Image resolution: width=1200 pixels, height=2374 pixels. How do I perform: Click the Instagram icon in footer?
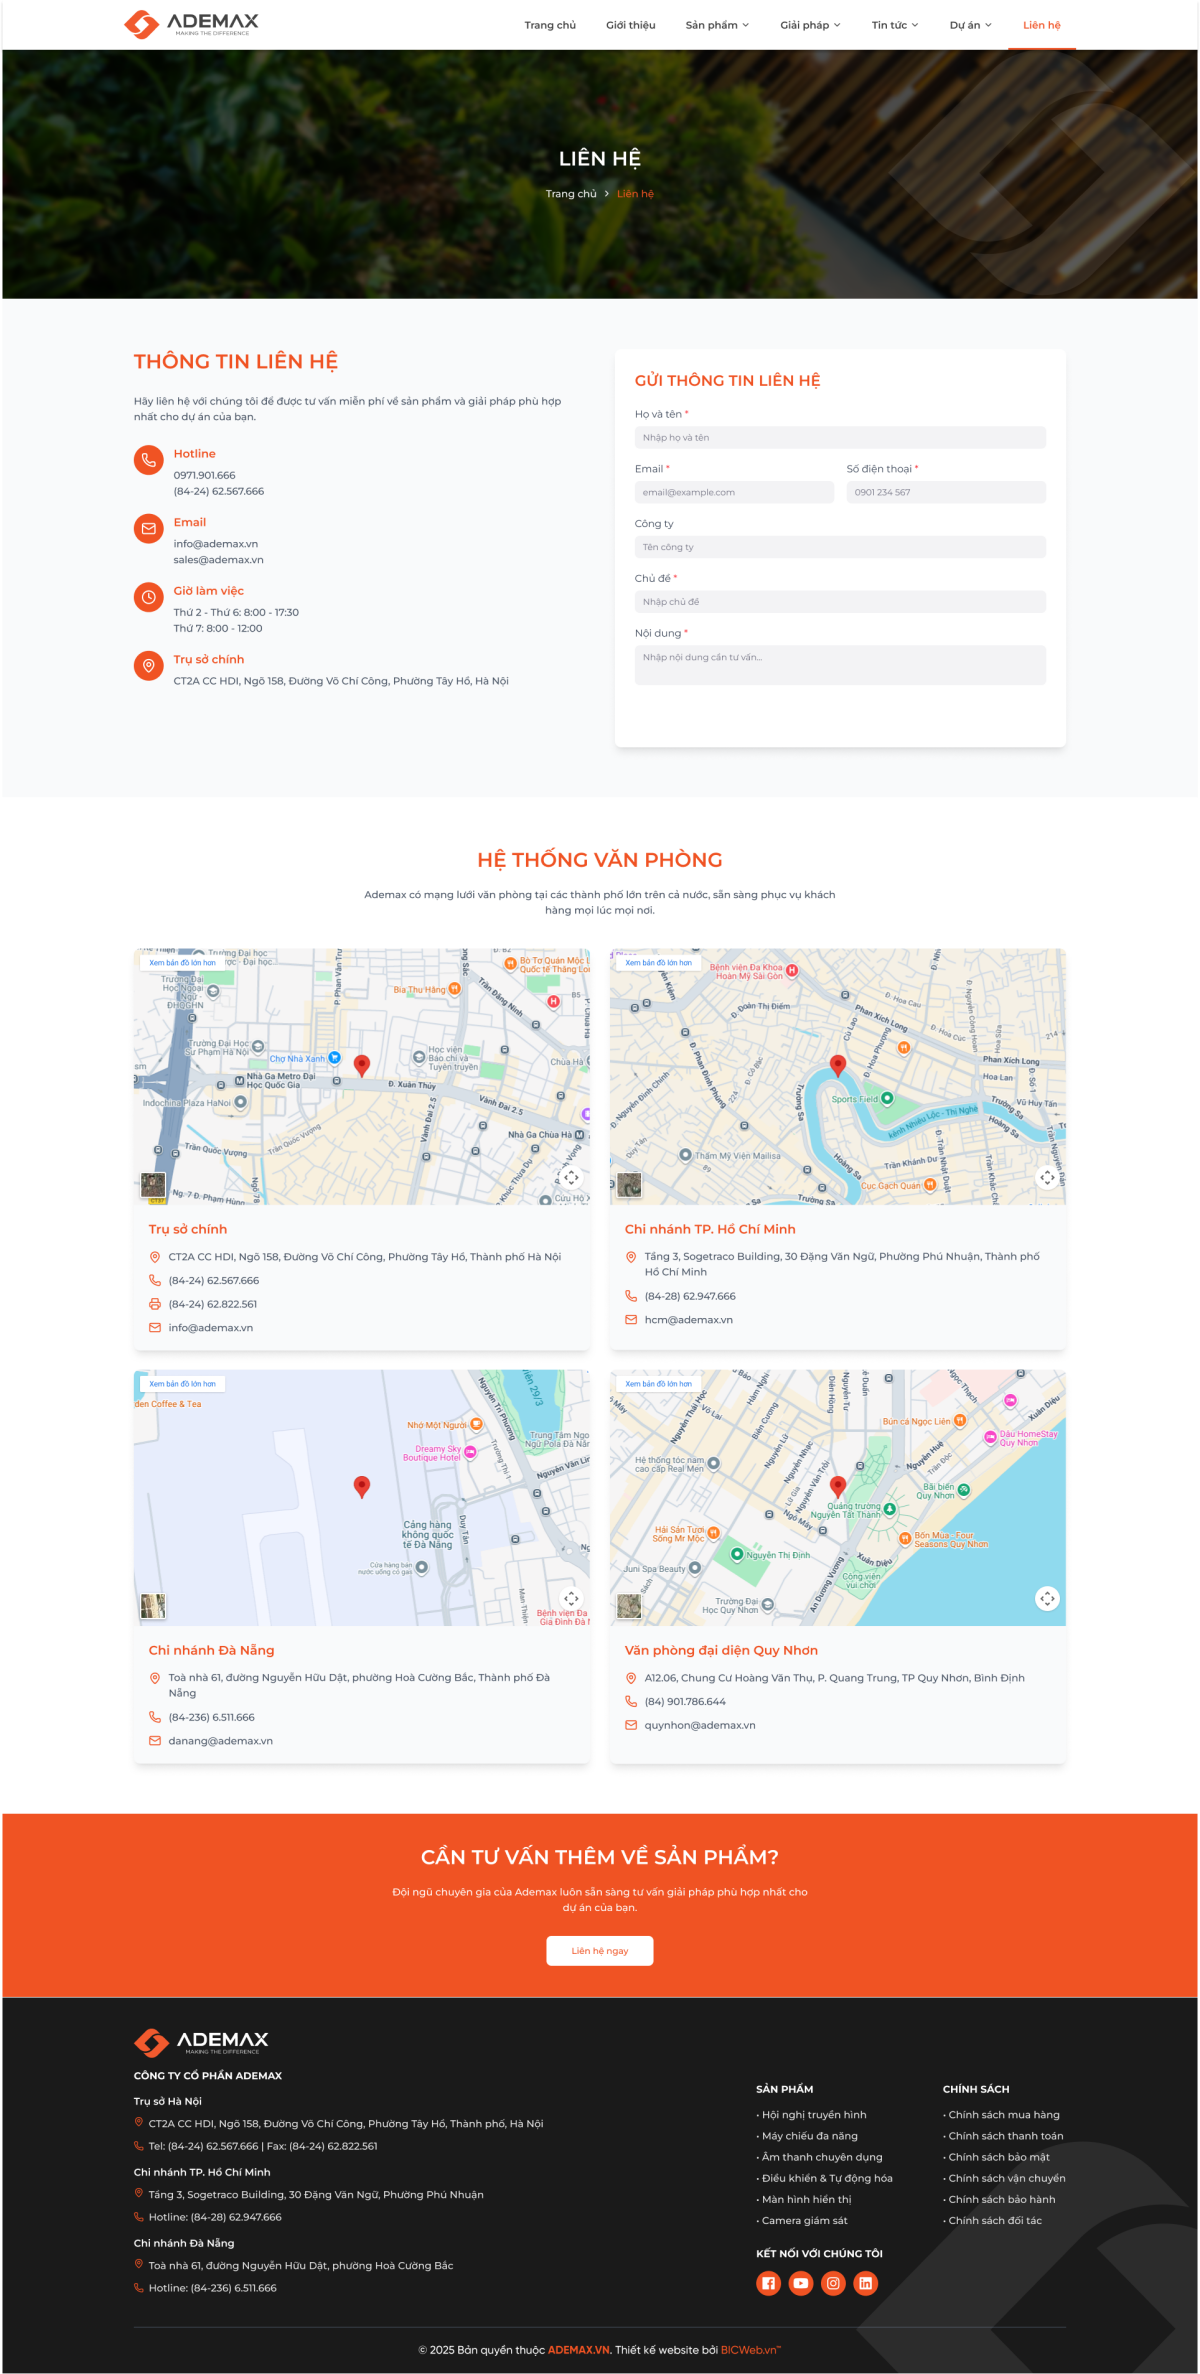(833, 2283)
